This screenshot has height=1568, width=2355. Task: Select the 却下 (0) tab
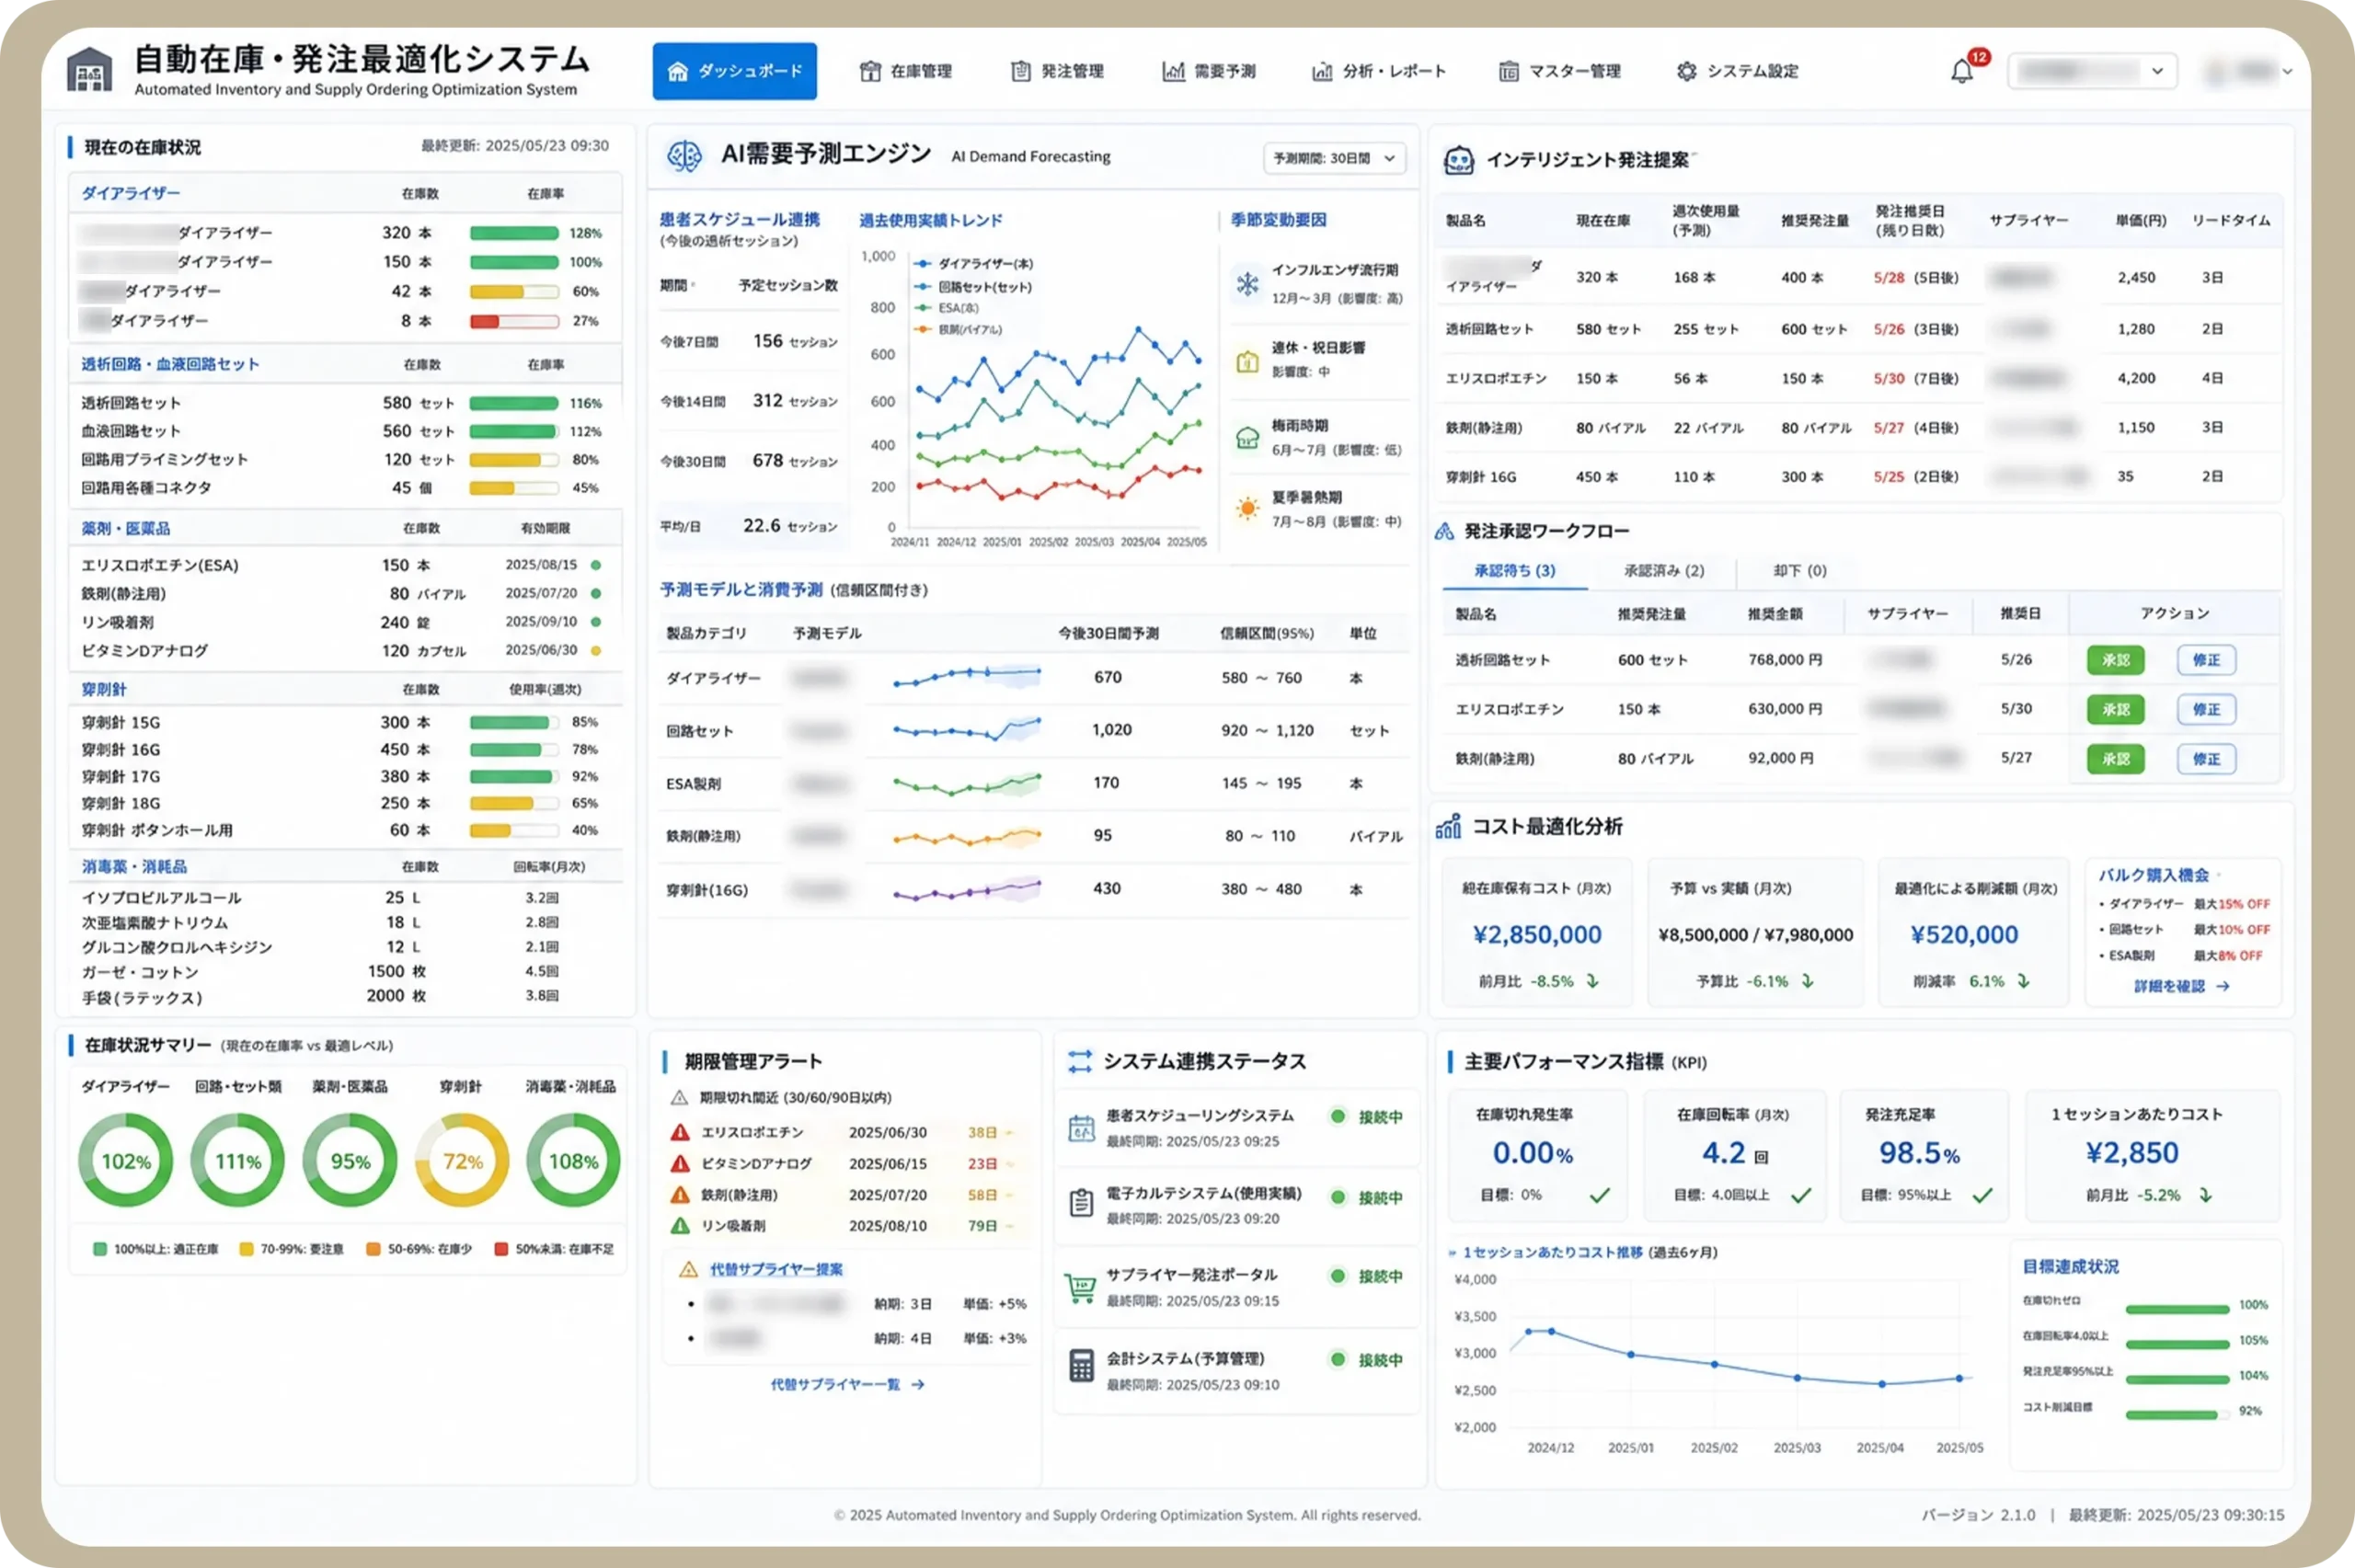click(1799, 571)
